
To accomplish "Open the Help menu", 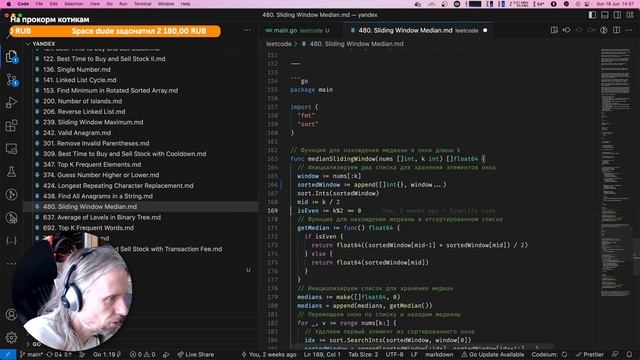I will pos(186,4).
